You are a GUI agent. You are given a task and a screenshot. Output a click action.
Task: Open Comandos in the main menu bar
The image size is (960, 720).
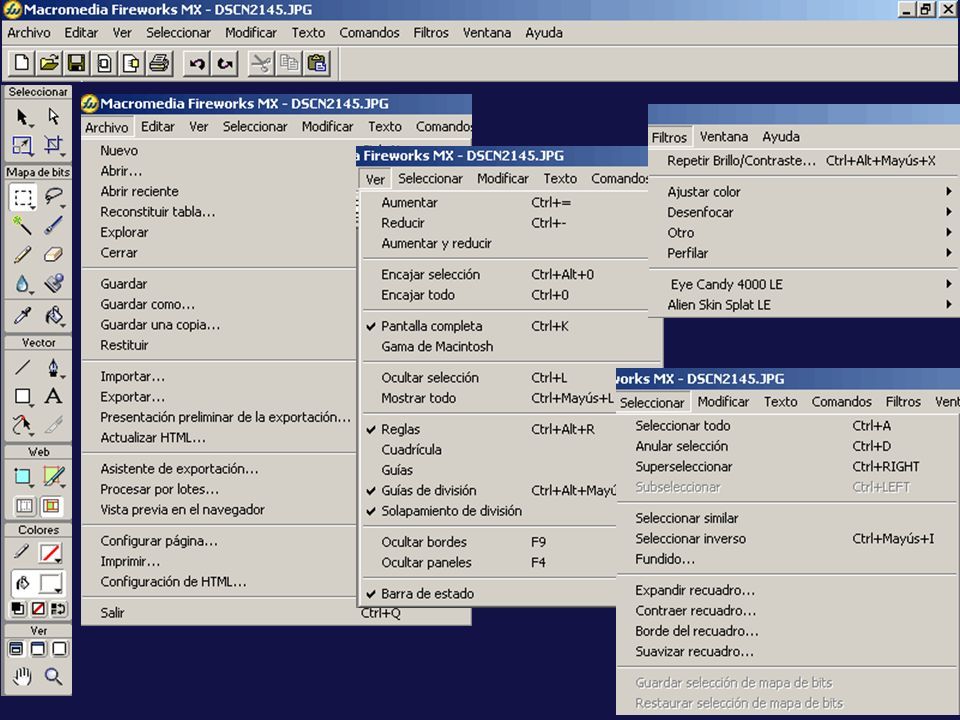pos(369,32)
